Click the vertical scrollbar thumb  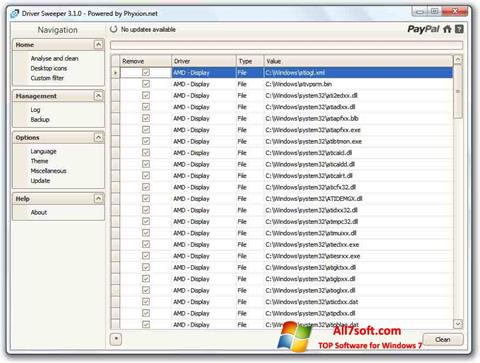pyautogui.click(x=458, y=91)
